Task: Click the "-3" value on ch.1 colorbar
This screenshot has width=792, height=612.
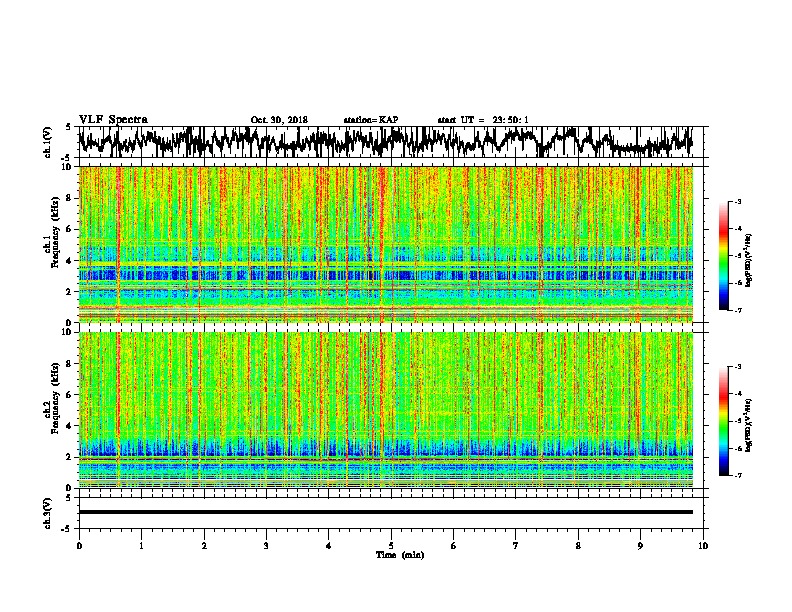Action: [x=737, y=202]
